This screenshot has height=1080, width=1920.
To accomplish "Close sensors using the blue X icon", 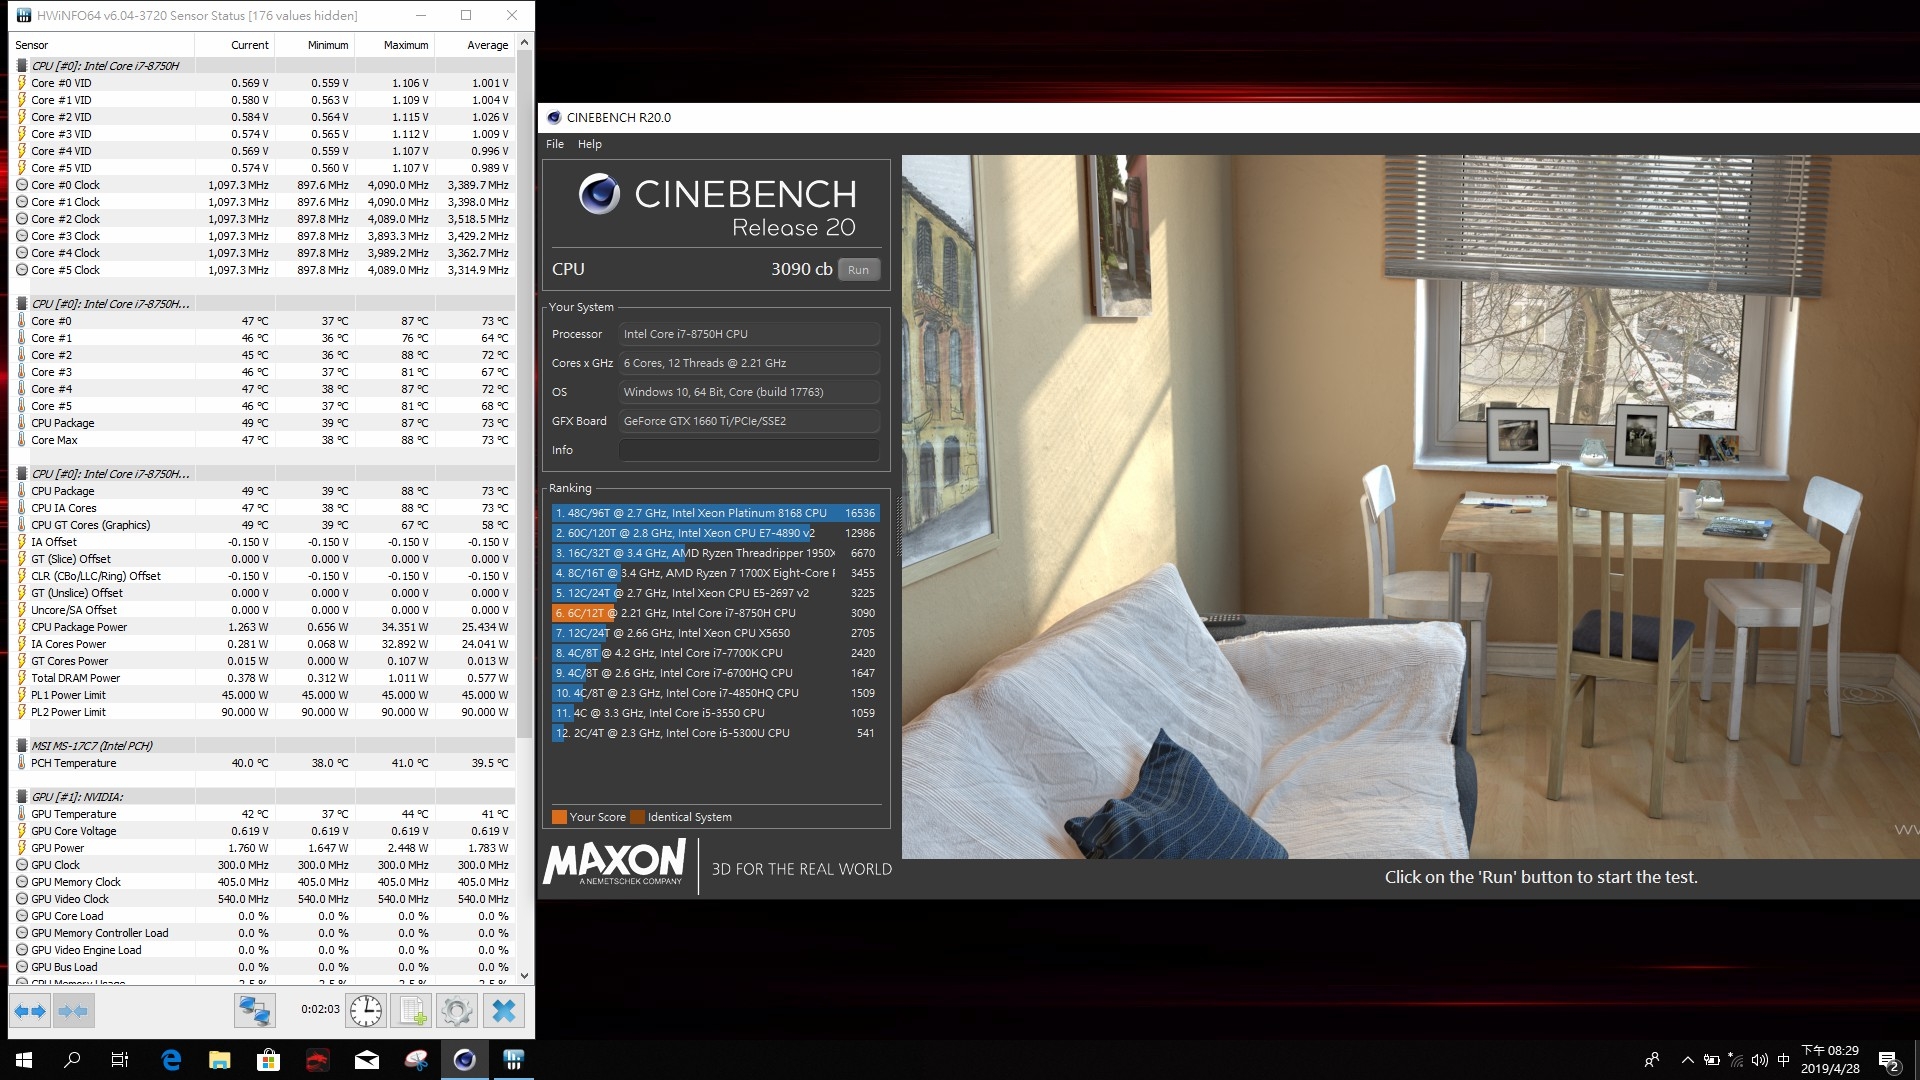I will point(504,1011).
